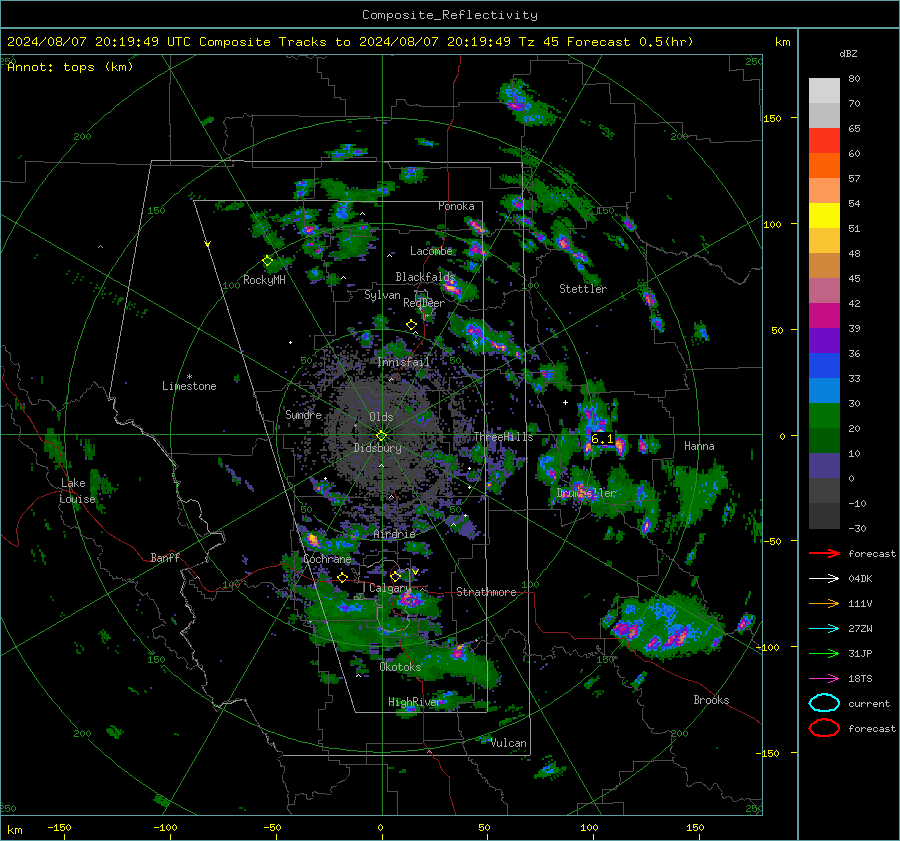Screen dimensions: 900x841
Task: Click the Calgary city label
Action: pos(390,588)
